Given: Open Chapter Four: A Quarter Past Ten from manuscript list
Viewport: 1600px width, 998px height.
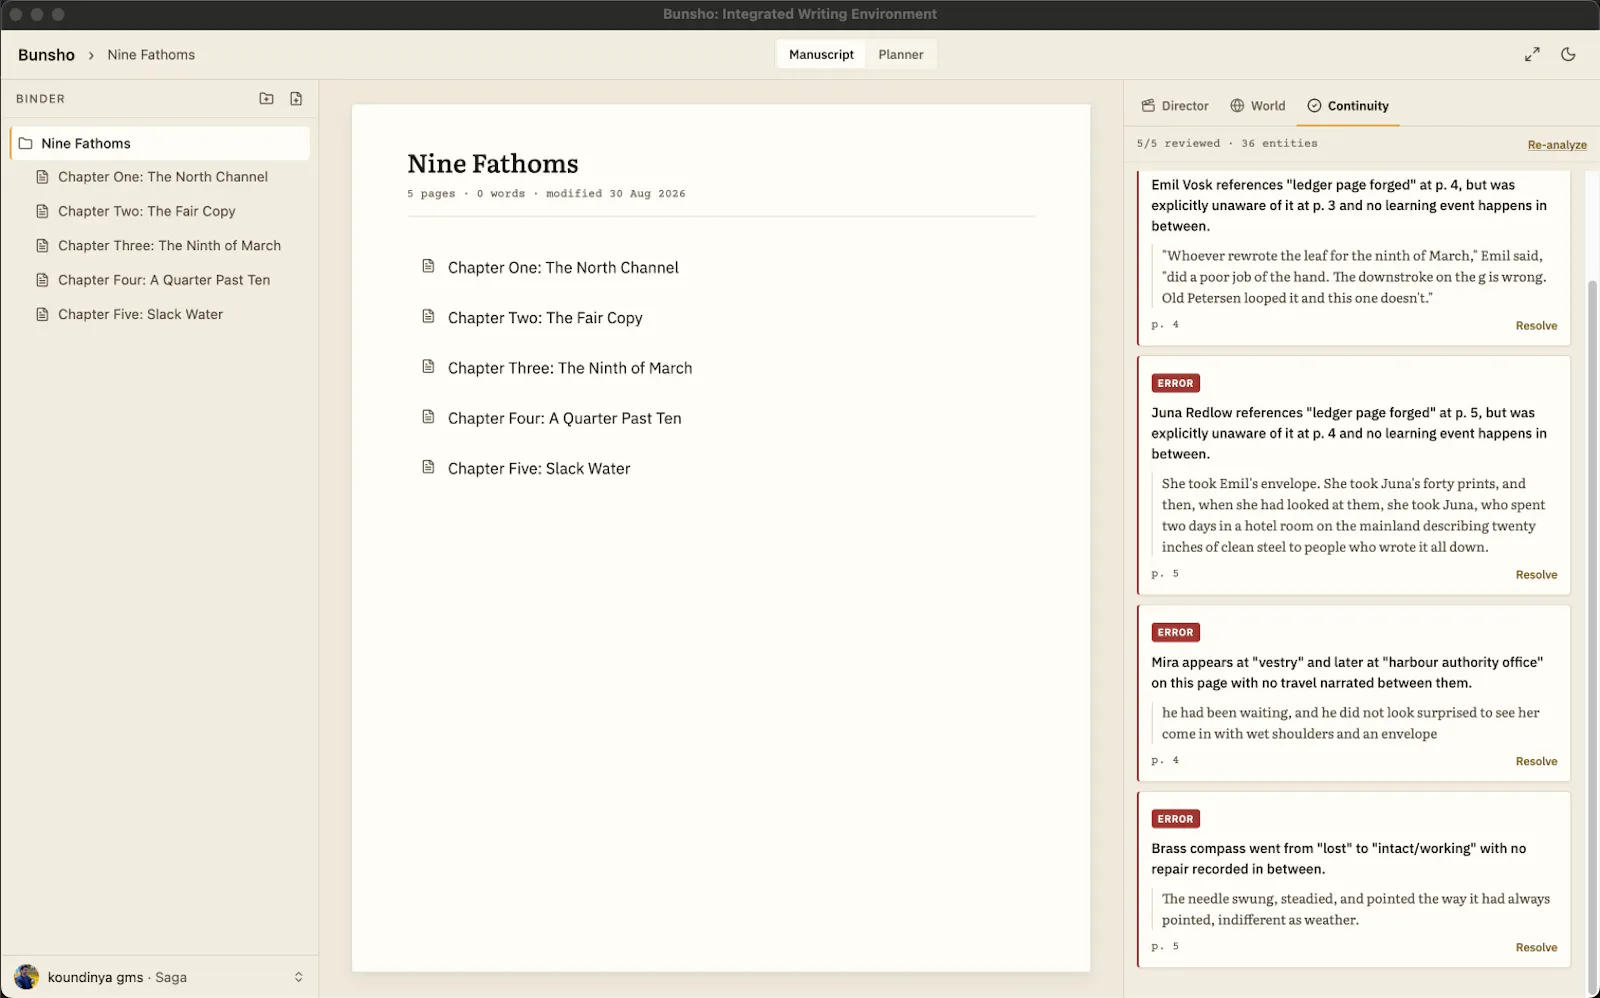Looking at the screenshot, I should click(564, 418).
